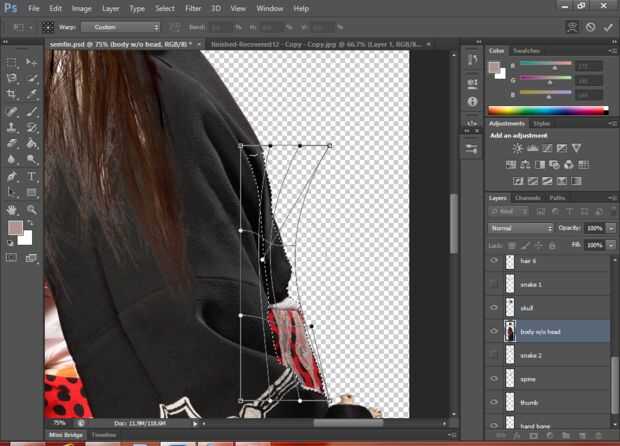
Task: Open the layer filter Kind dropdown
Action: click(x=509, y=212)
